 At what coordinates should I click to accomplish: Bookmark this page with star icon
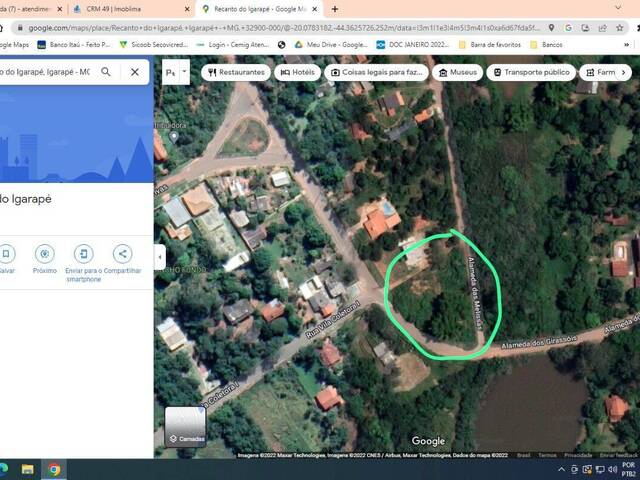tap(620, 28)
